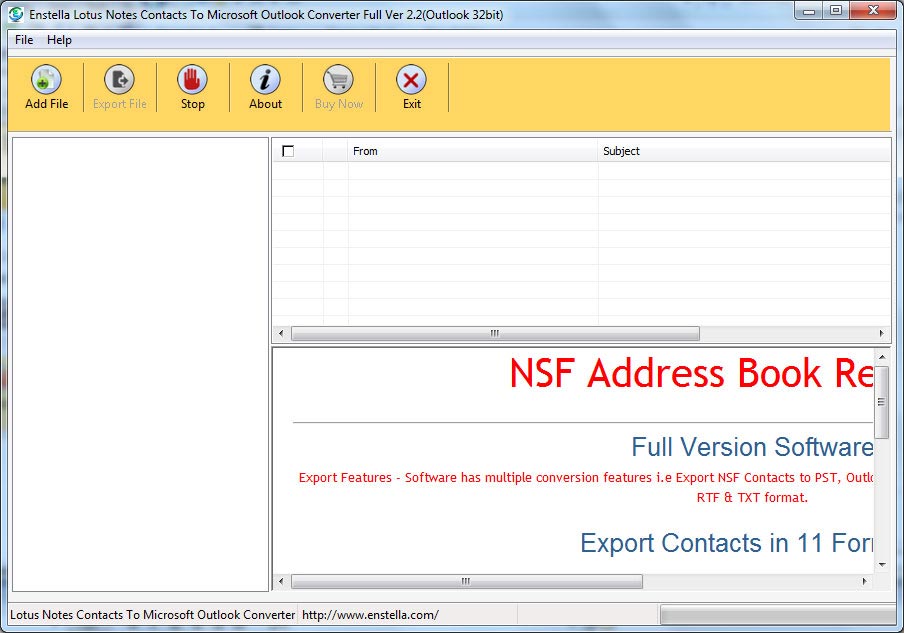
Task: Click right arrow of message list scrollbar
Action: click(882, 333)
